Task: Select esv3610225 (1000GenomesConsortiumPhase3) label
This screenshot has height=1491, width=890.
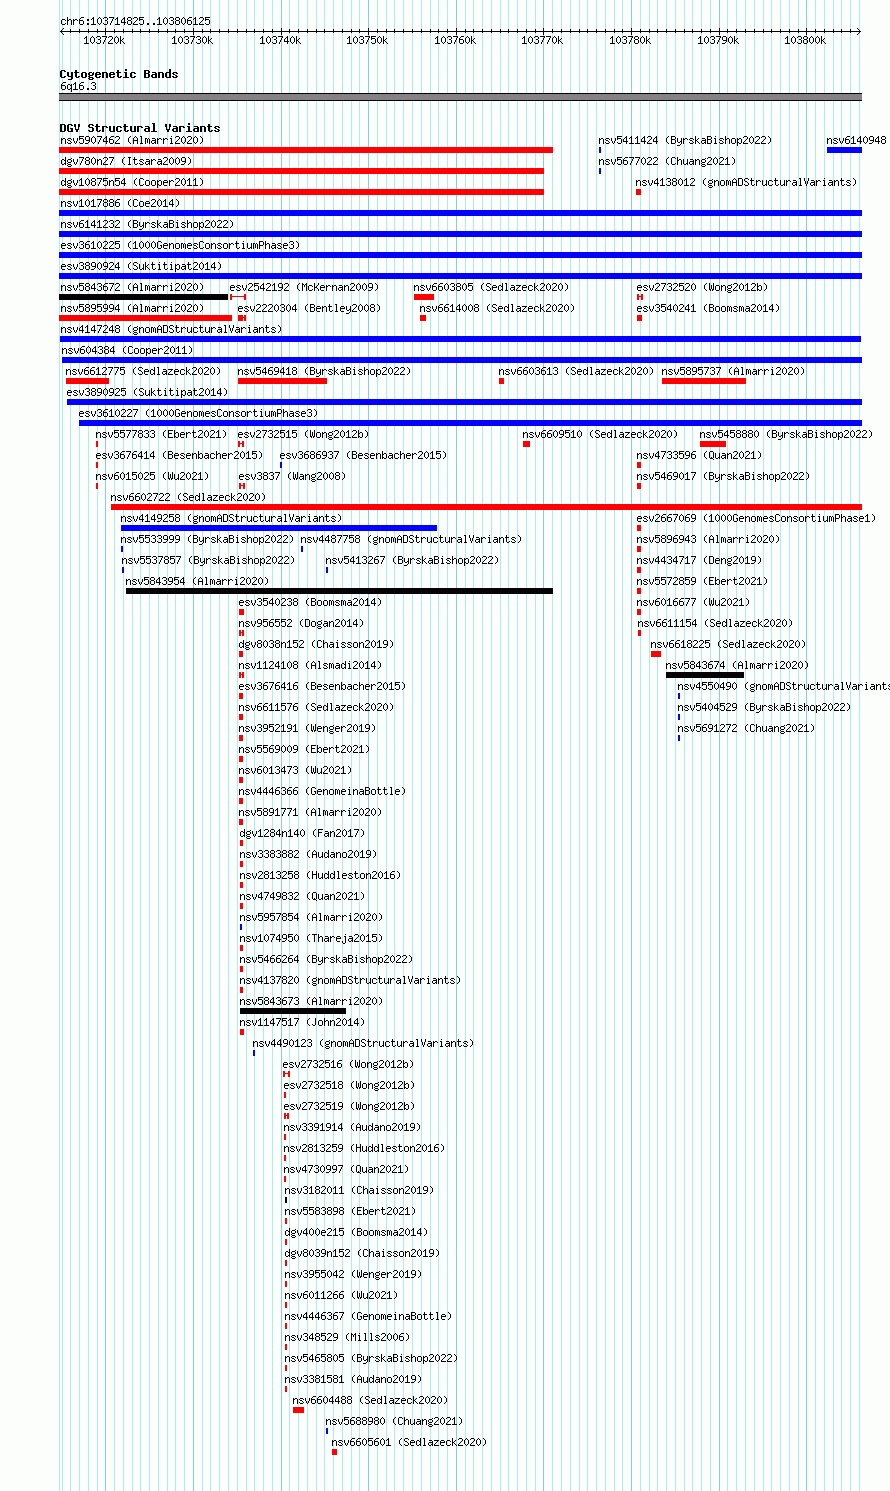Action: (180, 246)
